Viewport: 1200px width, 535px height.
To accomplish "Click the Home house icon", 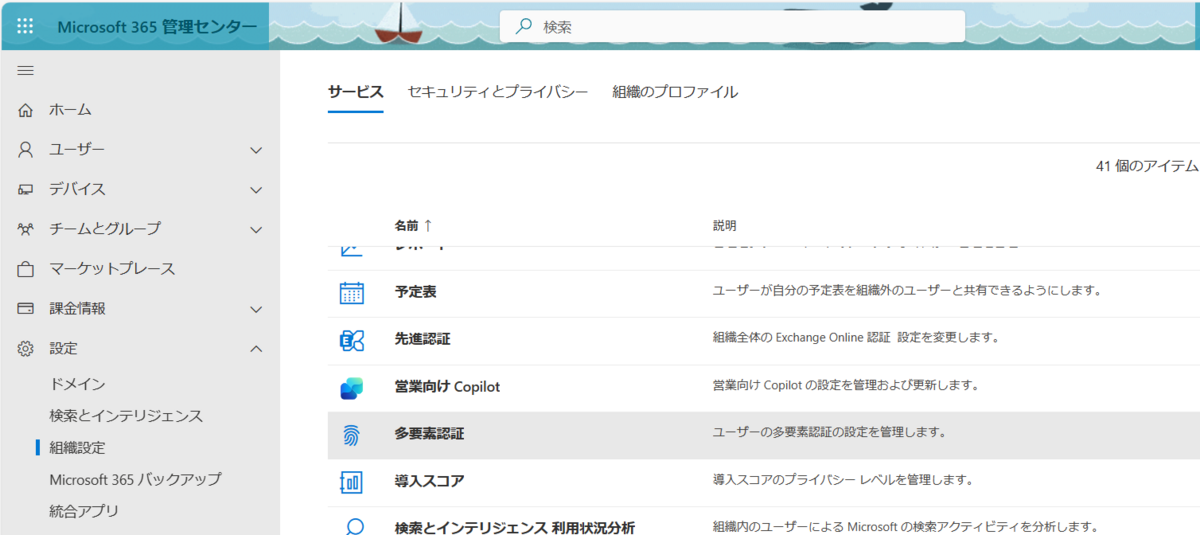I will pyautogui.click(x=26, y=109).
